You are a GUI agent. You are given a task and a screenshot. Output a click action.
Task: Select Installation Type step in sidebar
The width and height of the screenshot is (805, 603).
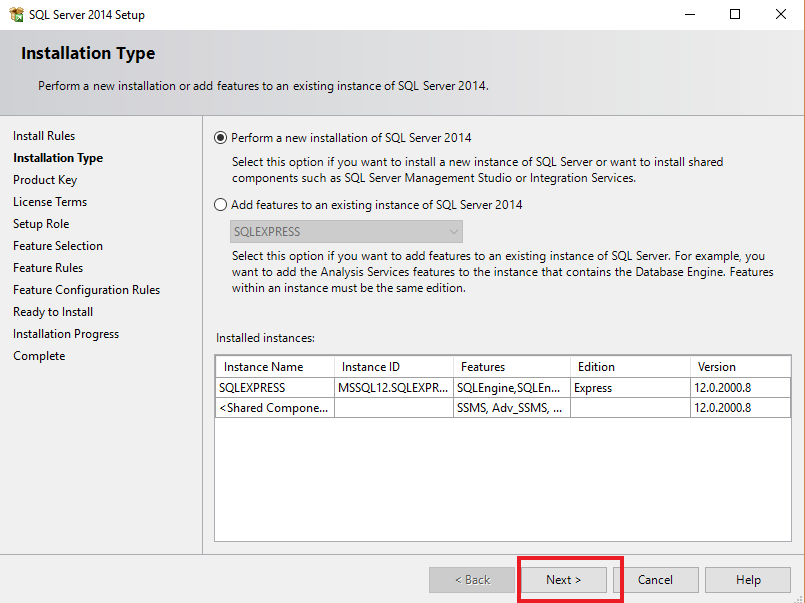pos(58,158)
